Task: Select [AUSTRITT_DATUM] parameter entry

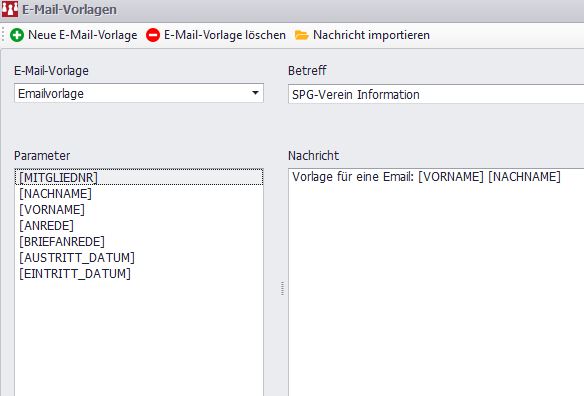Action: pos(77,257)
